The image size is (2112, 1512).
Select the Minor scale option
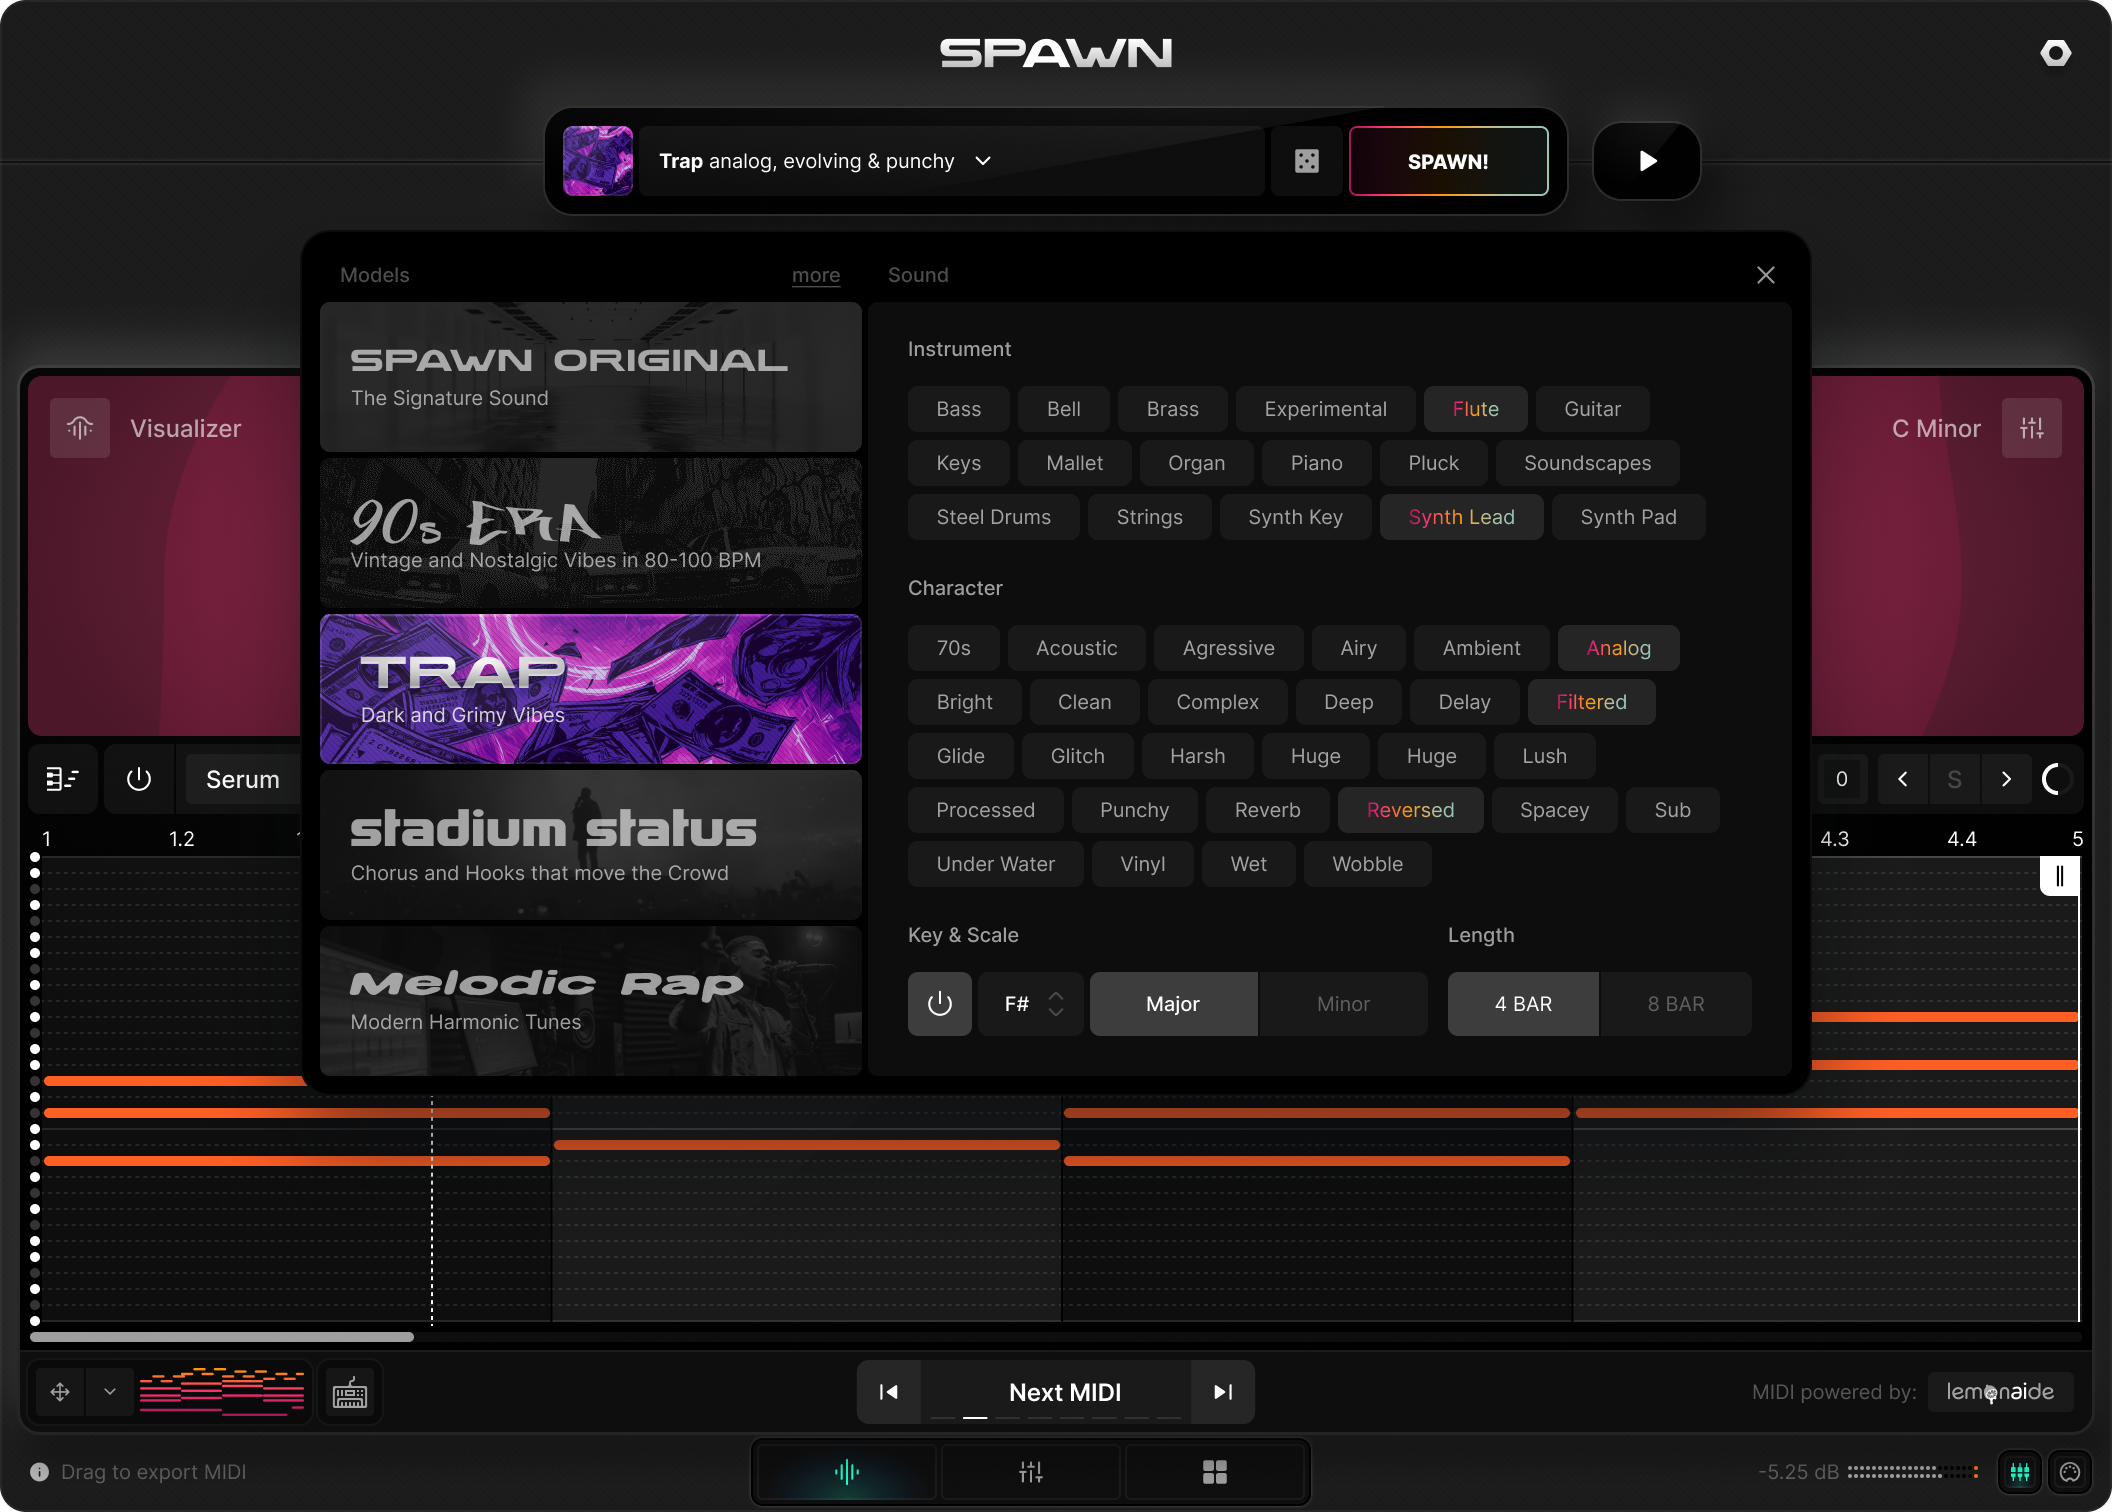pos(1343,1004)
